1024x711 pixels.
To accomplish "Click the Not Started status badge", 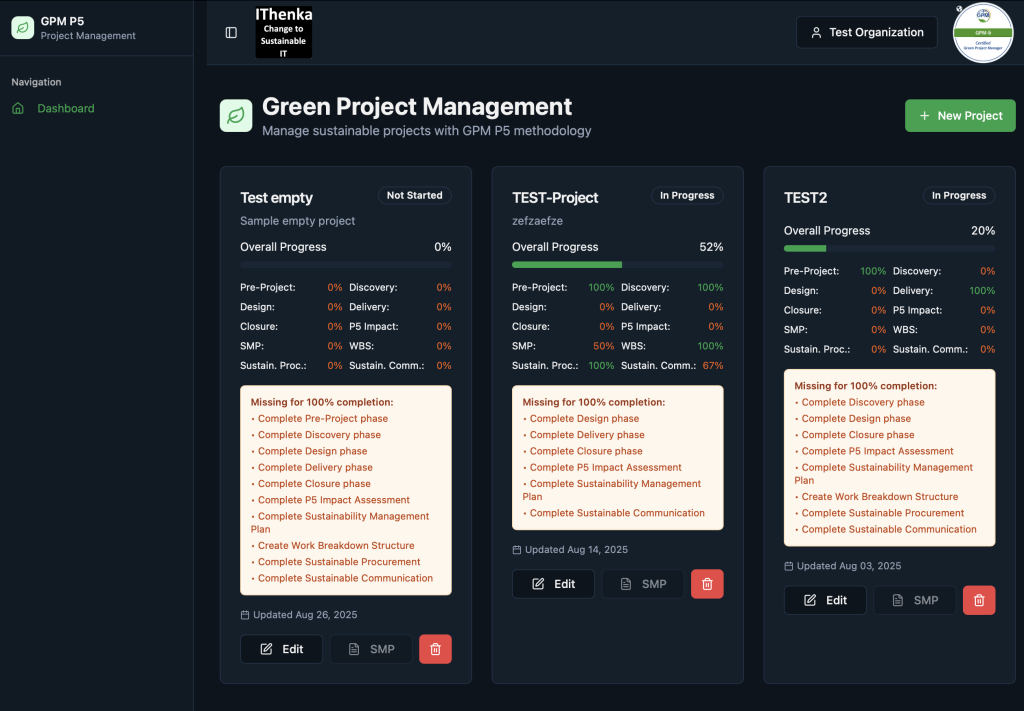I will 414,196.
